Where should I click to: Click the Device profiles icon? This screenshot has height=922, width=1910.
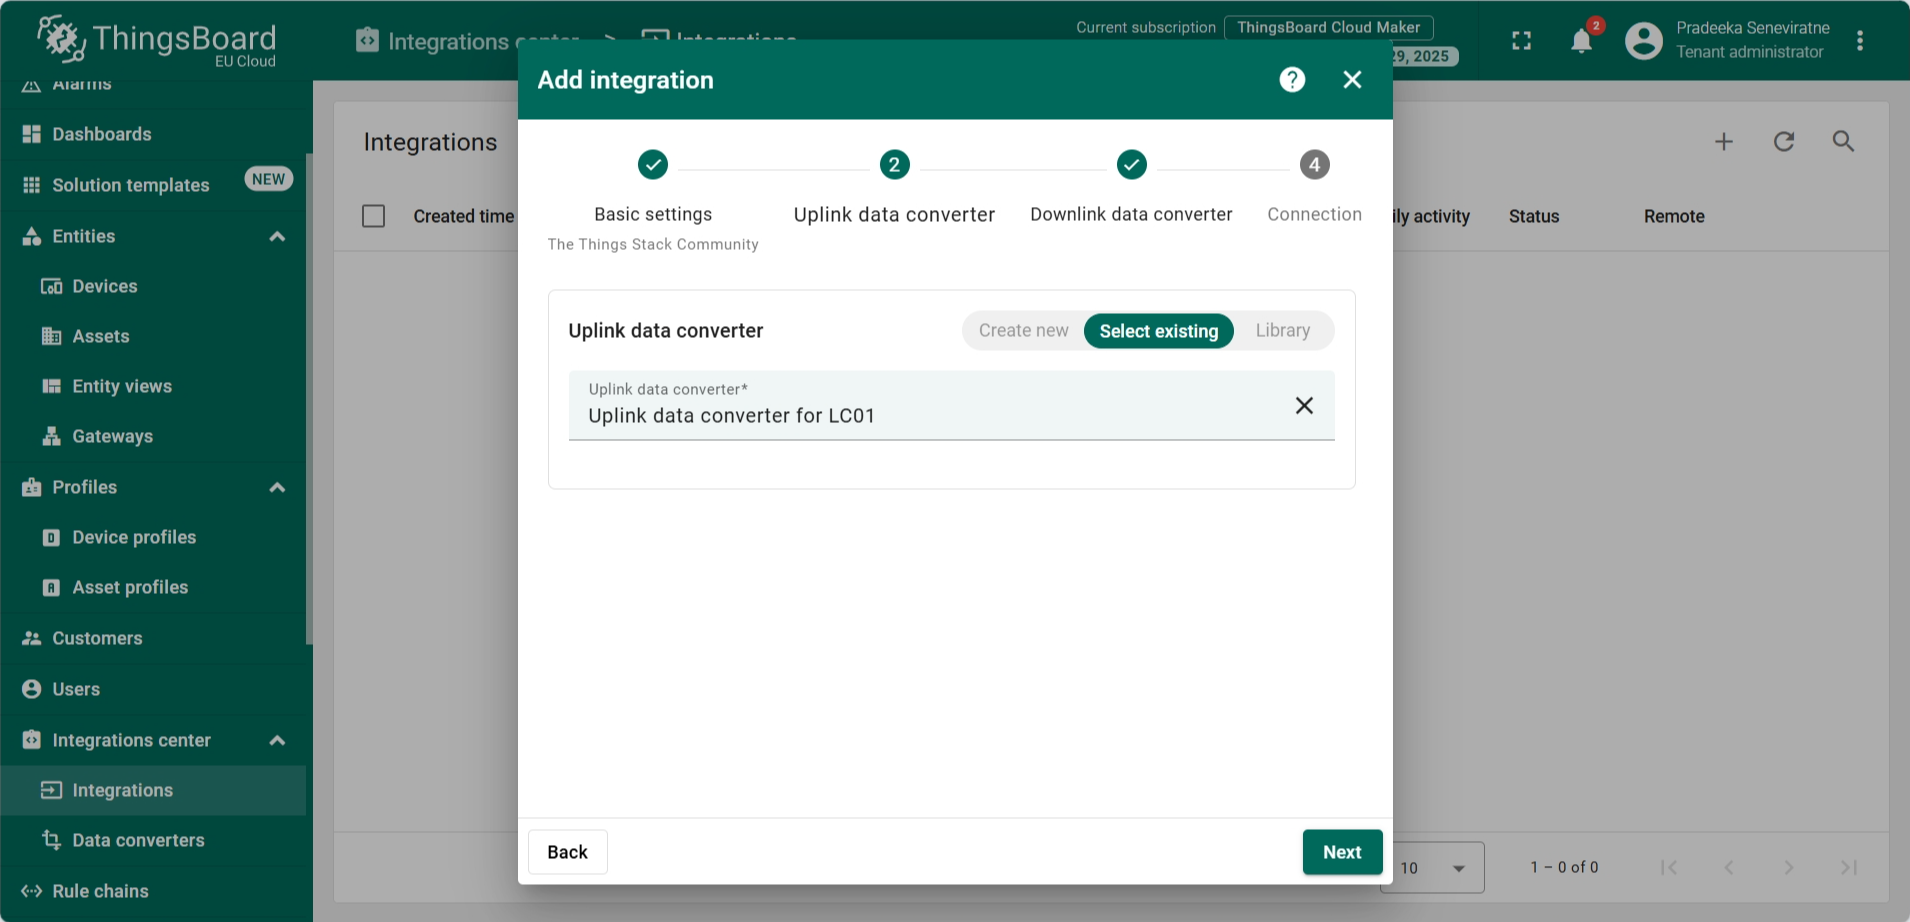(51, 538)
